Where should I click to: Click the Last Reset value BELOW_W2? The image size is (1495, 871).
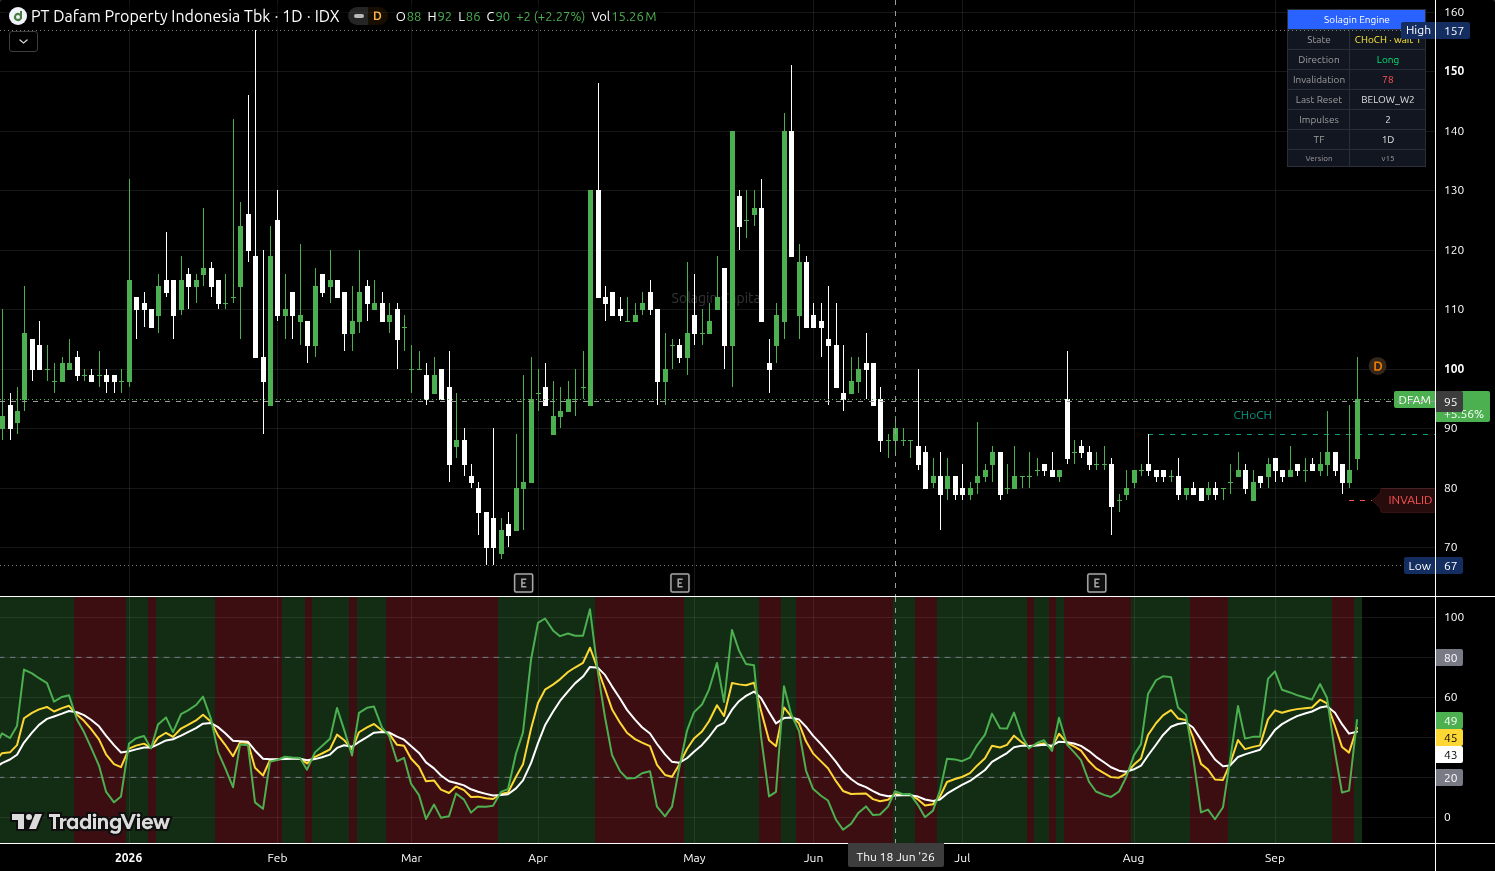click(1387, 100)
